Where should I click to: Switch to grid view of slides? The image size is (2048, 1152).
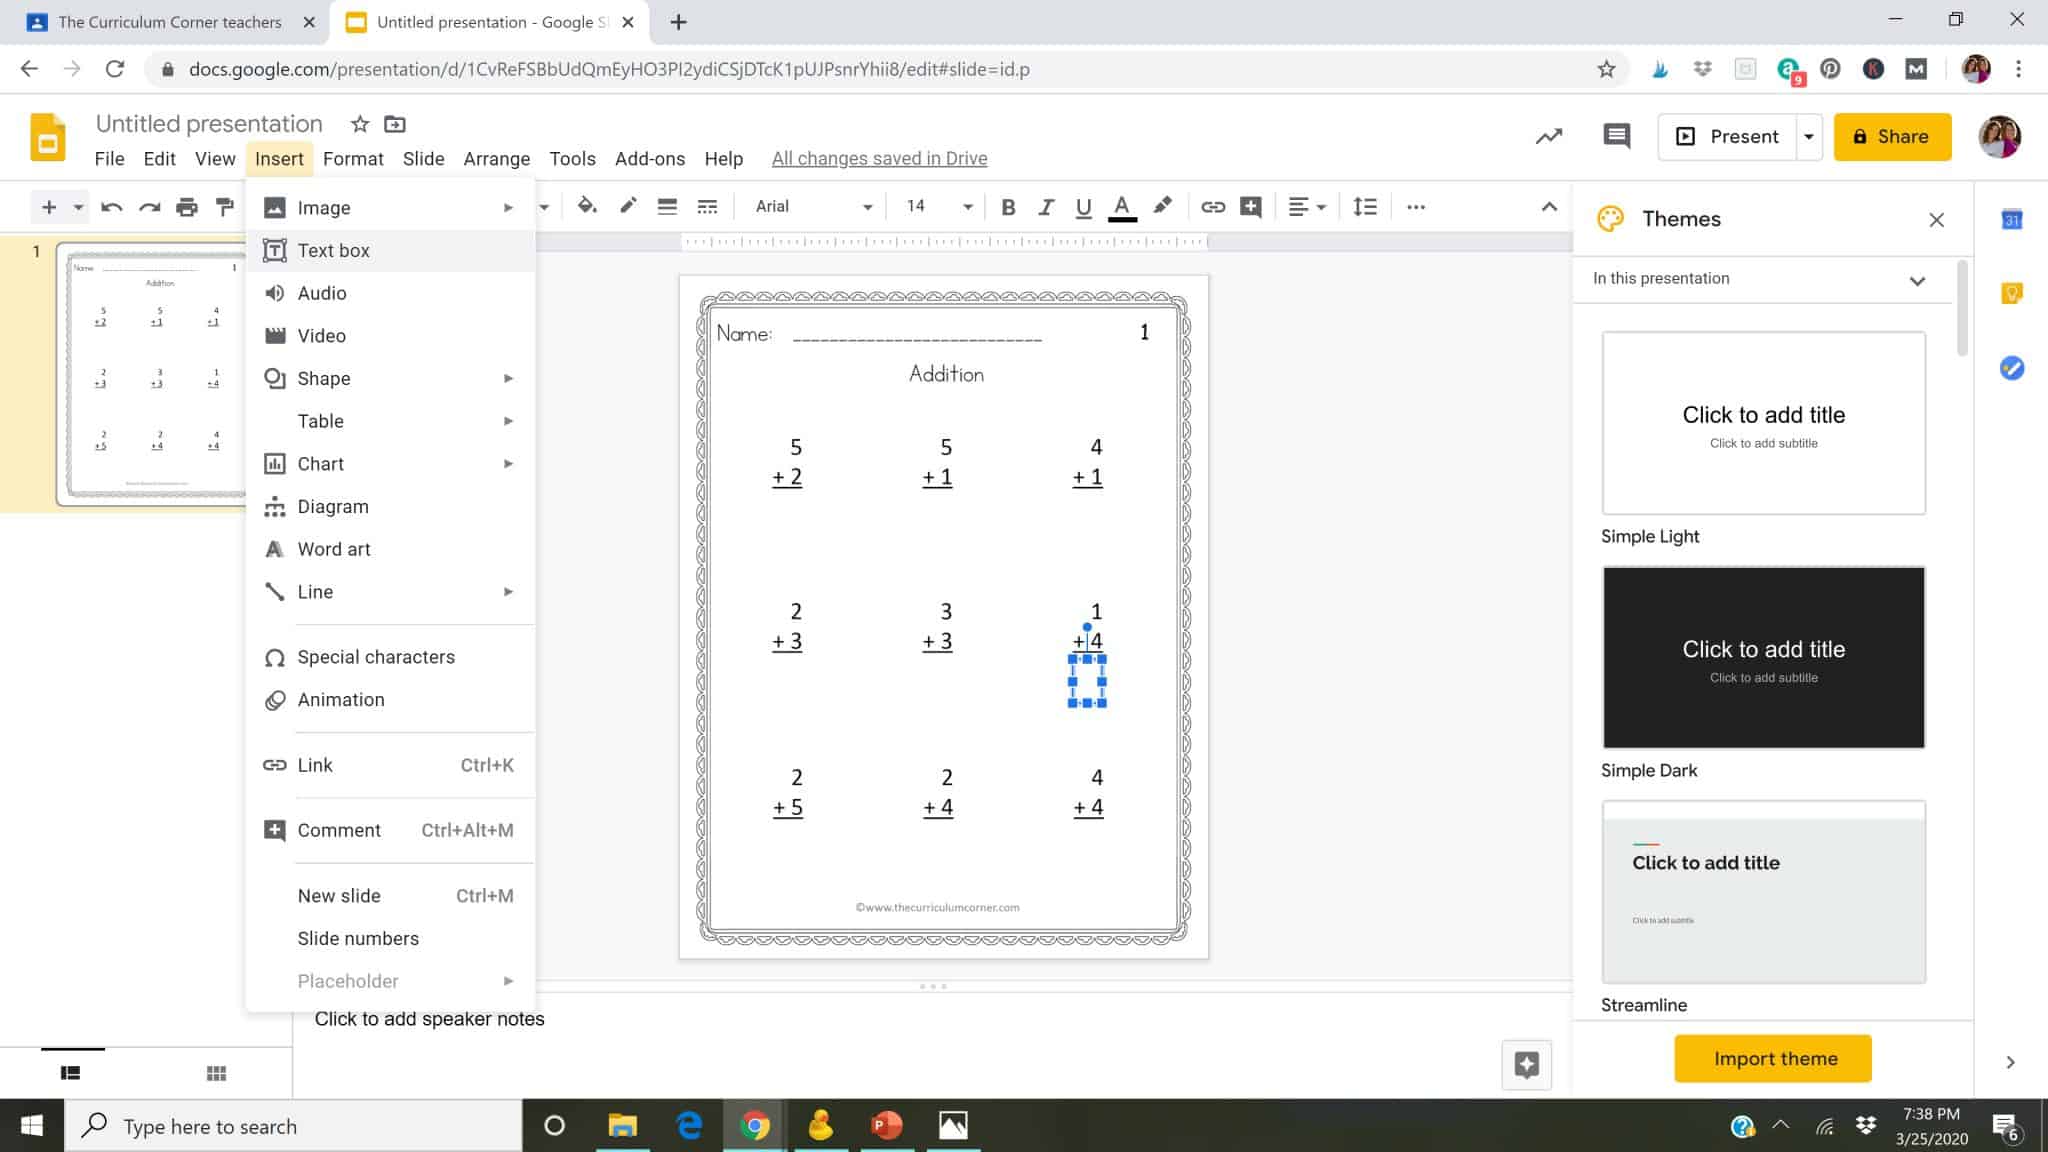tap(216, 1072)
